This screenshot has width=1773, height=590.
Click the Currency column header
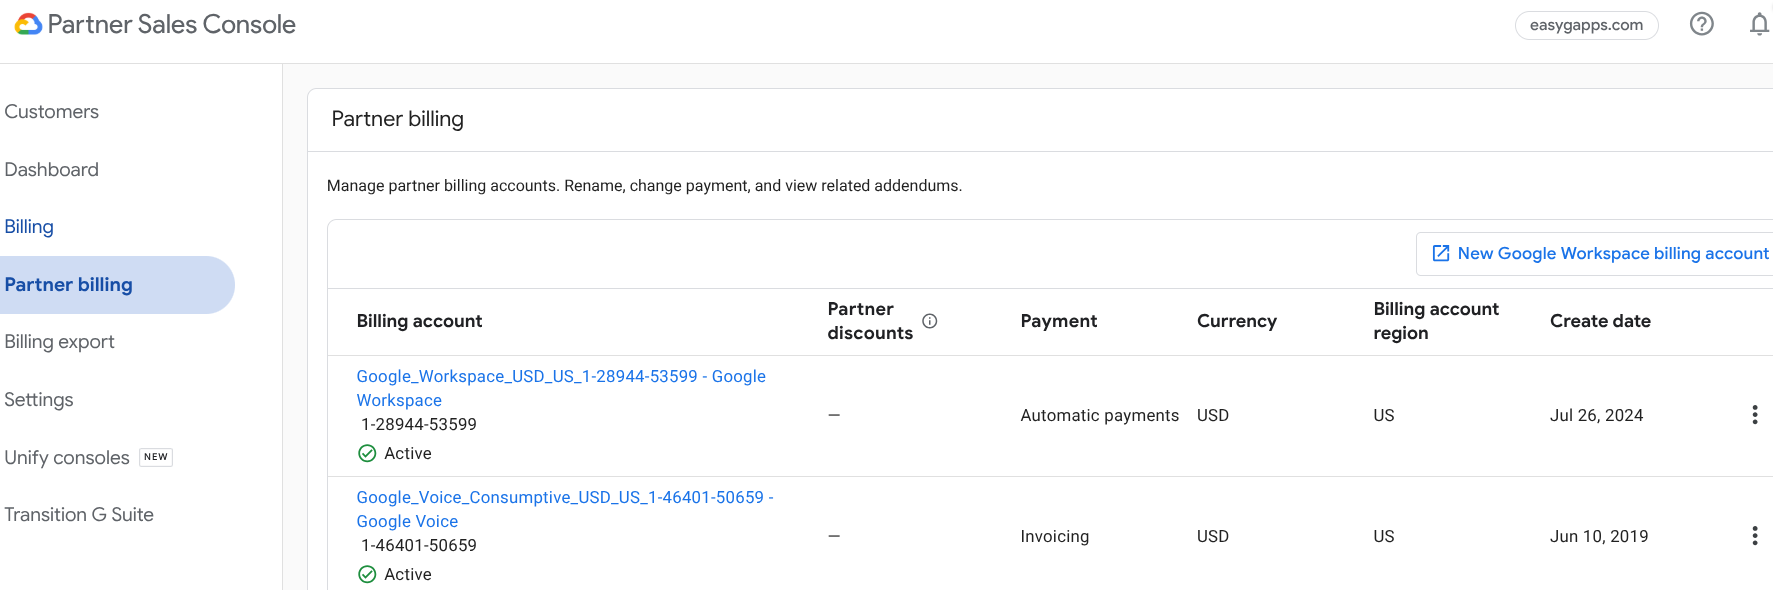[x=1237, y=321]
